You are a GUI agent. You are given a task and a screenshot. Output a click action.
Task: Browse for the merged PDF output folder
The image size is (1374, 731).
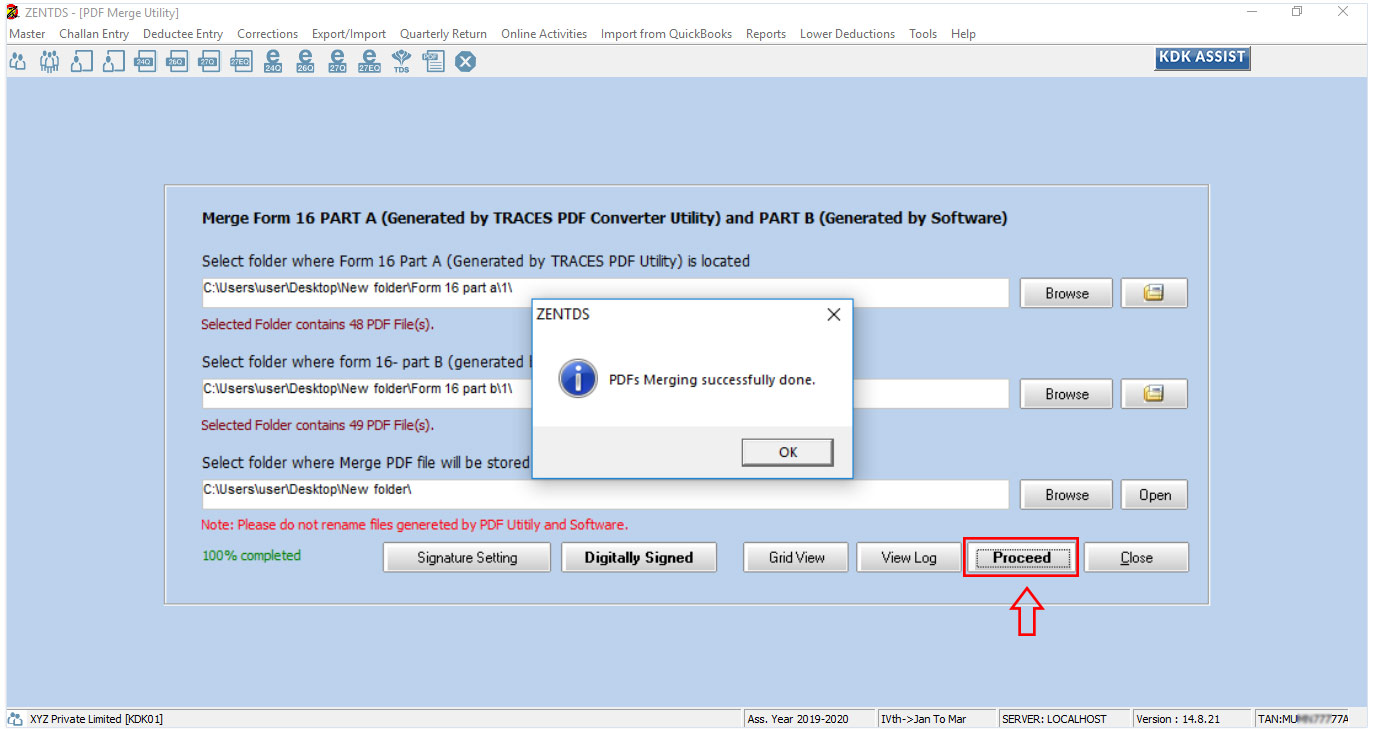click(1067, 494)
